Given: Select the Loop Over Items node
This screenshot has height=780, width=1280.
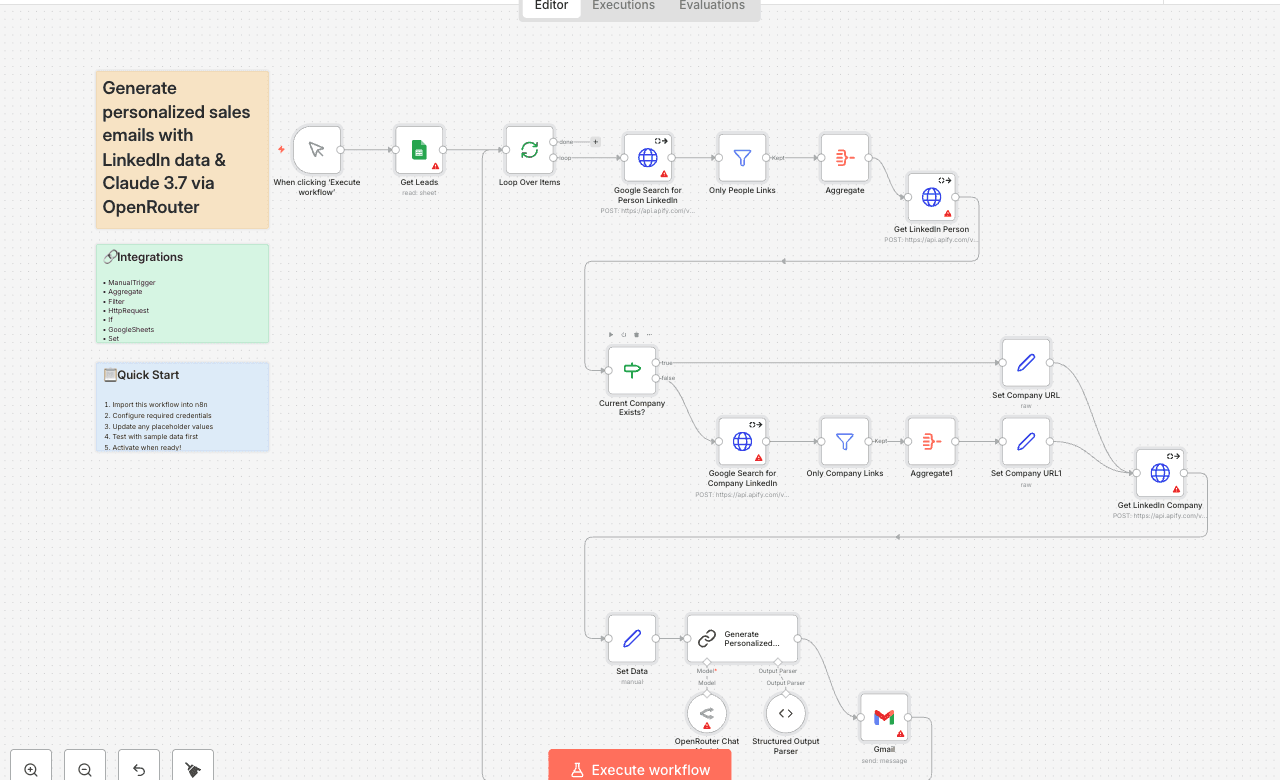Looking at the screenshot, I should point(529,149).
